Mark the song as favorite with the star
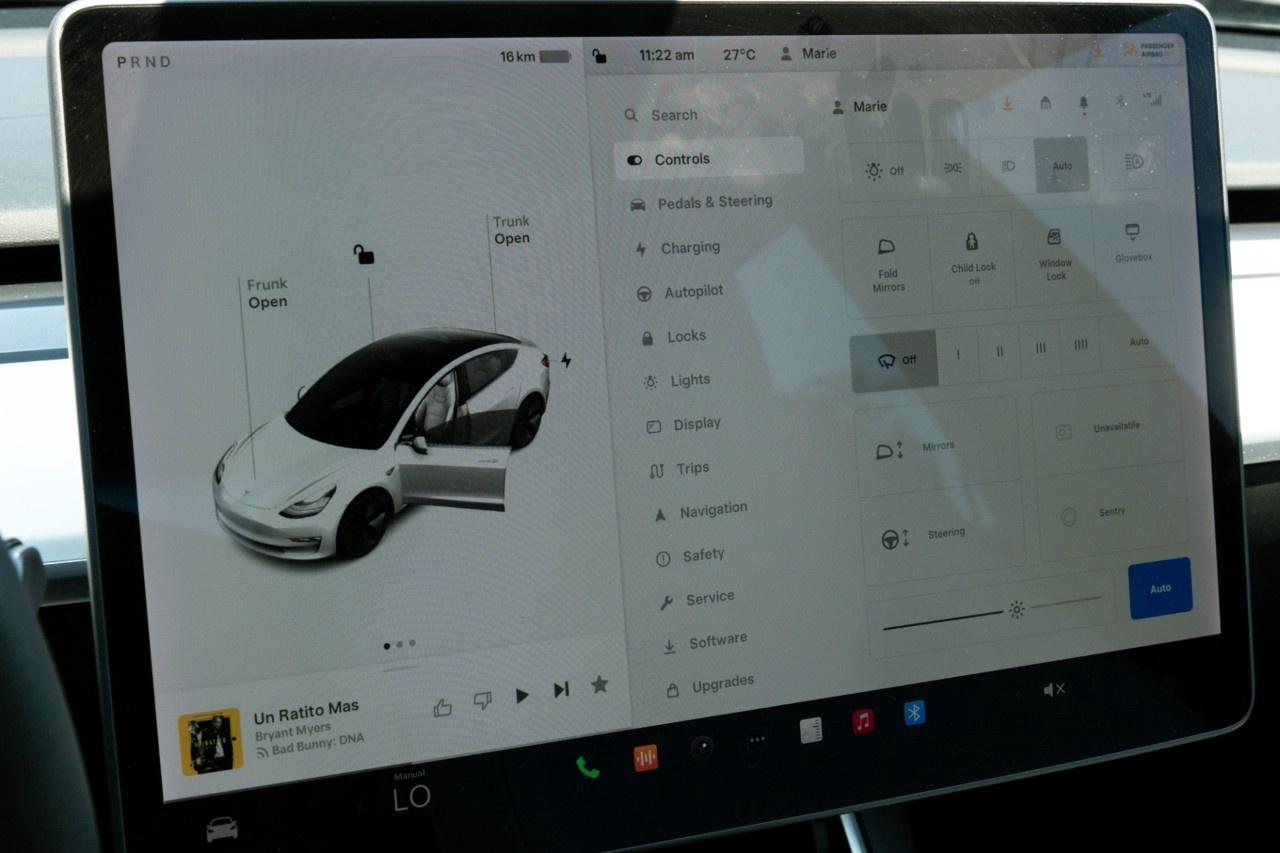Screen dimensions: 1280x853 click(x=599, y=684)
